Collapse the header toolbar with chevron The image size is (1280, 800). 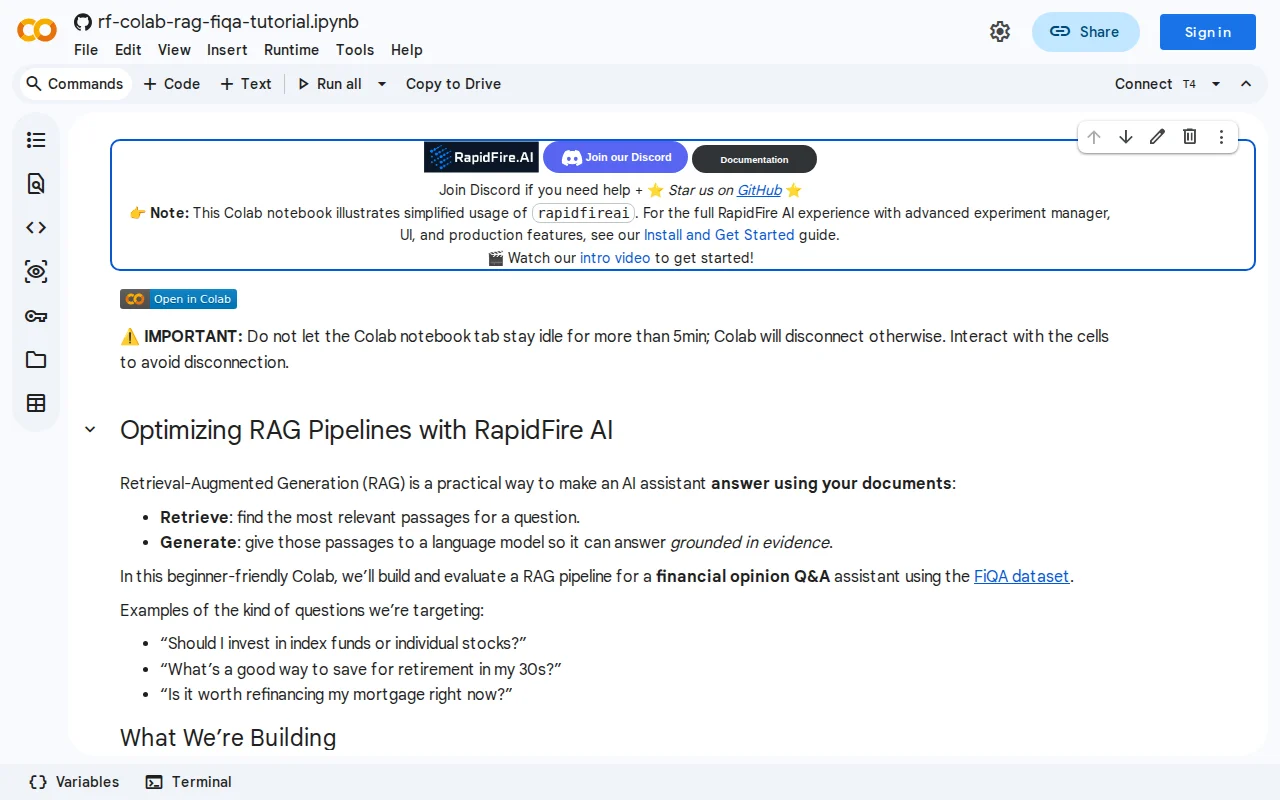(x=1246, y=84)
